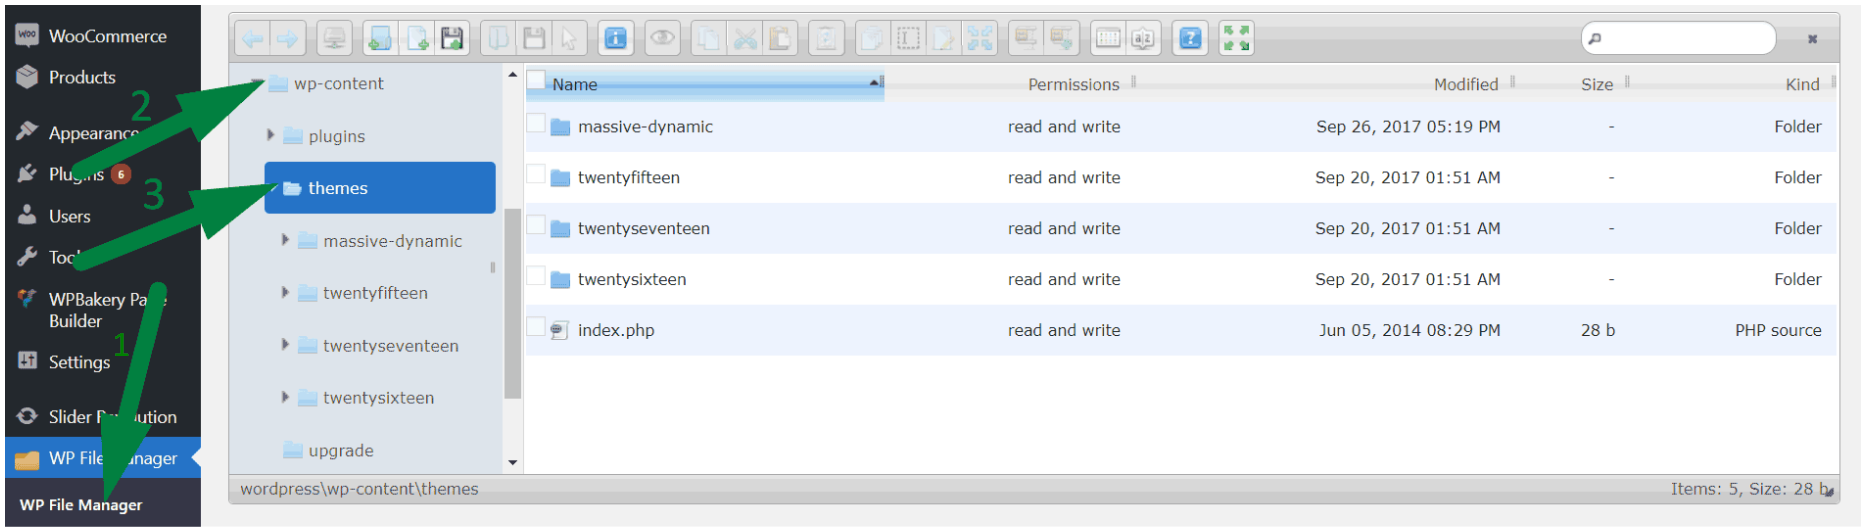Select the wp-content folder in tree
1868x529 pixels.
coord(338,83)
